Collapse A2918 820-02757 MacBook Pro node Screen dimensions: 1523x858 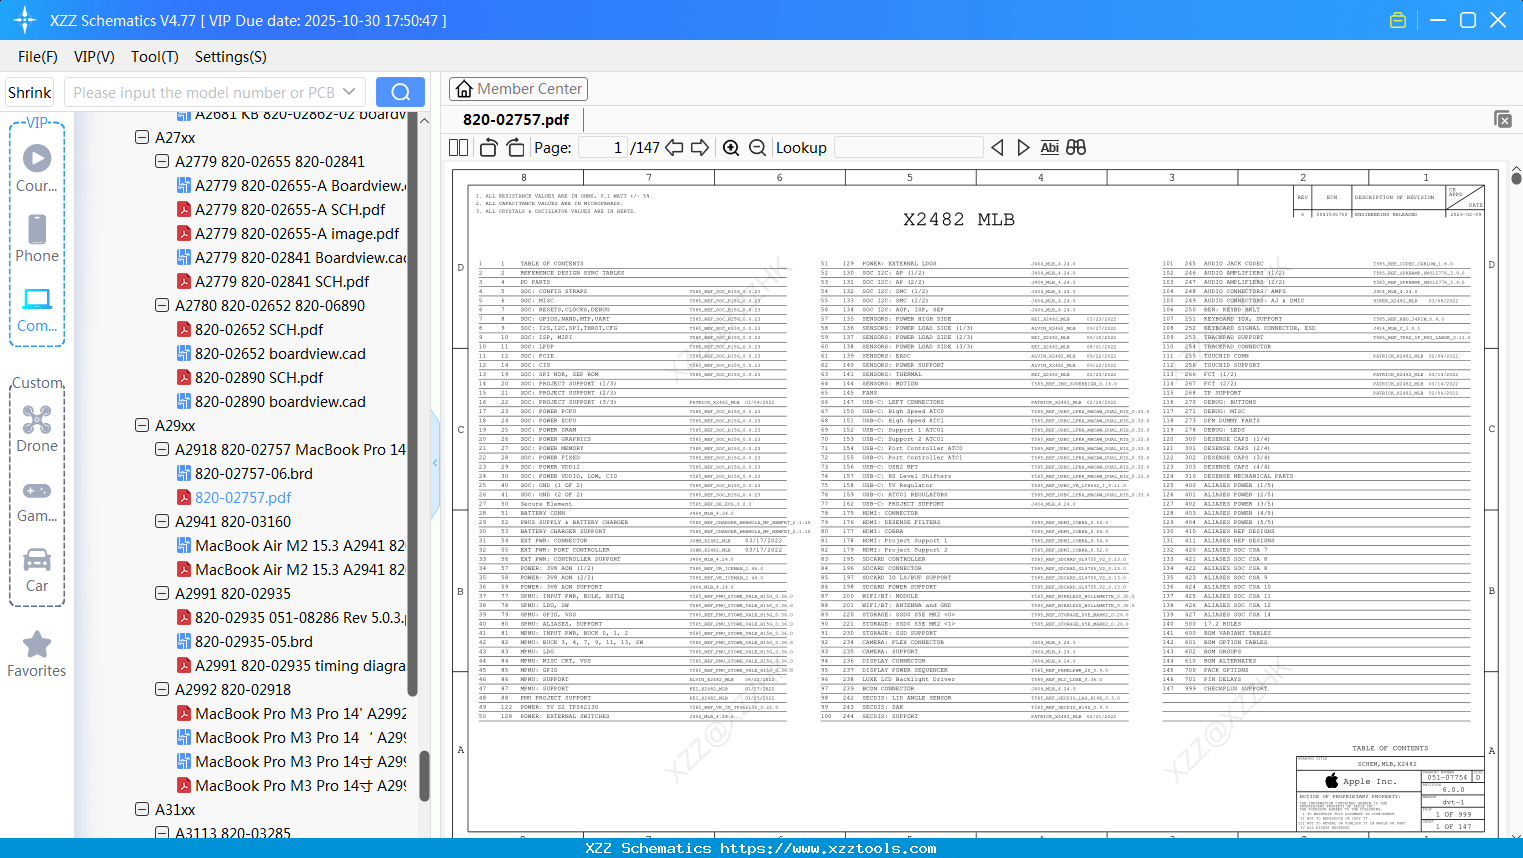162,449
